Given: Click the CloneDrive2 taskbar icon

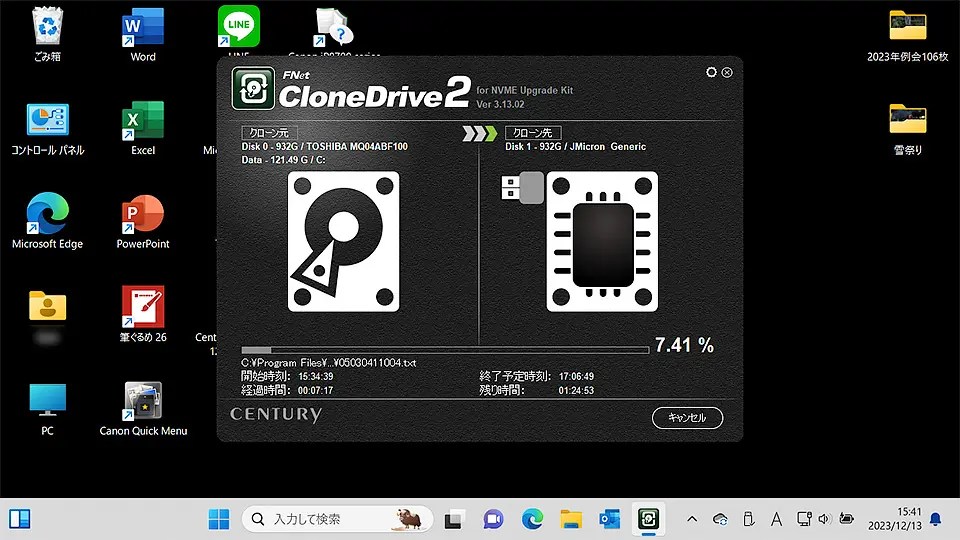Looking at the screenshot, I should [648, 519].
